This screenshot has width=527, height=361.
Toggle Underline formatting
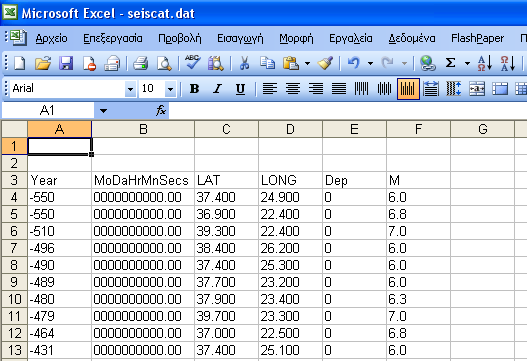pyautogui.click(x=240, y=89)
